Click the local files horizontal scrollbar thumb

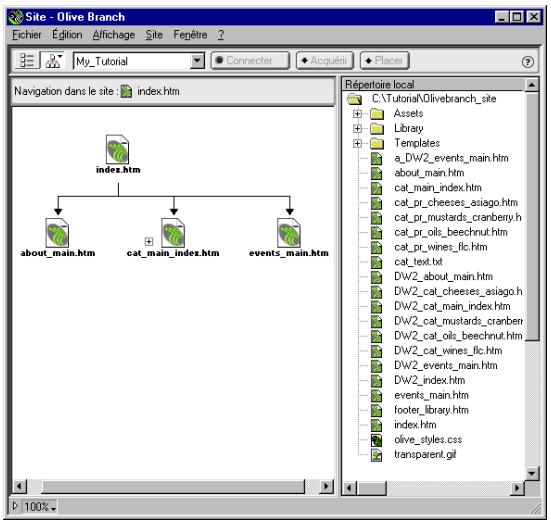pos(371,488)
